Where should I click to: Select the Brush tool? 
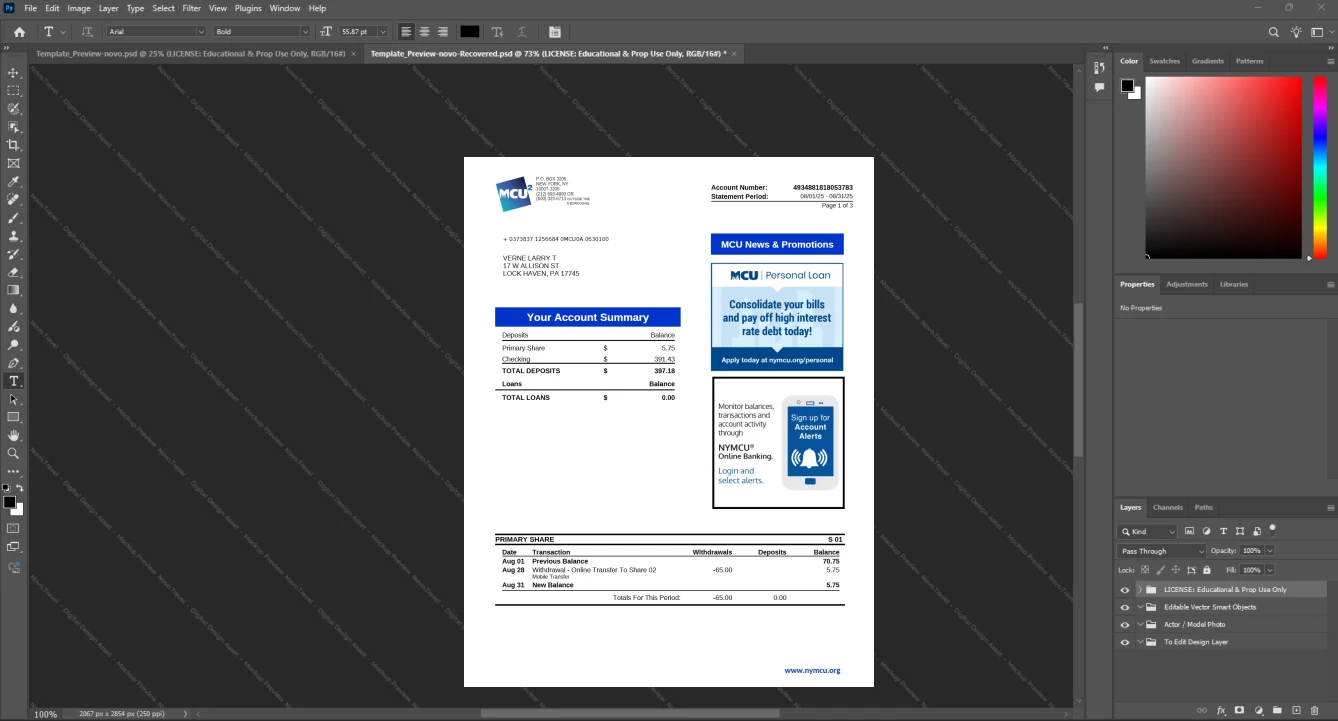pyautogui.click(x=13, y=218)
